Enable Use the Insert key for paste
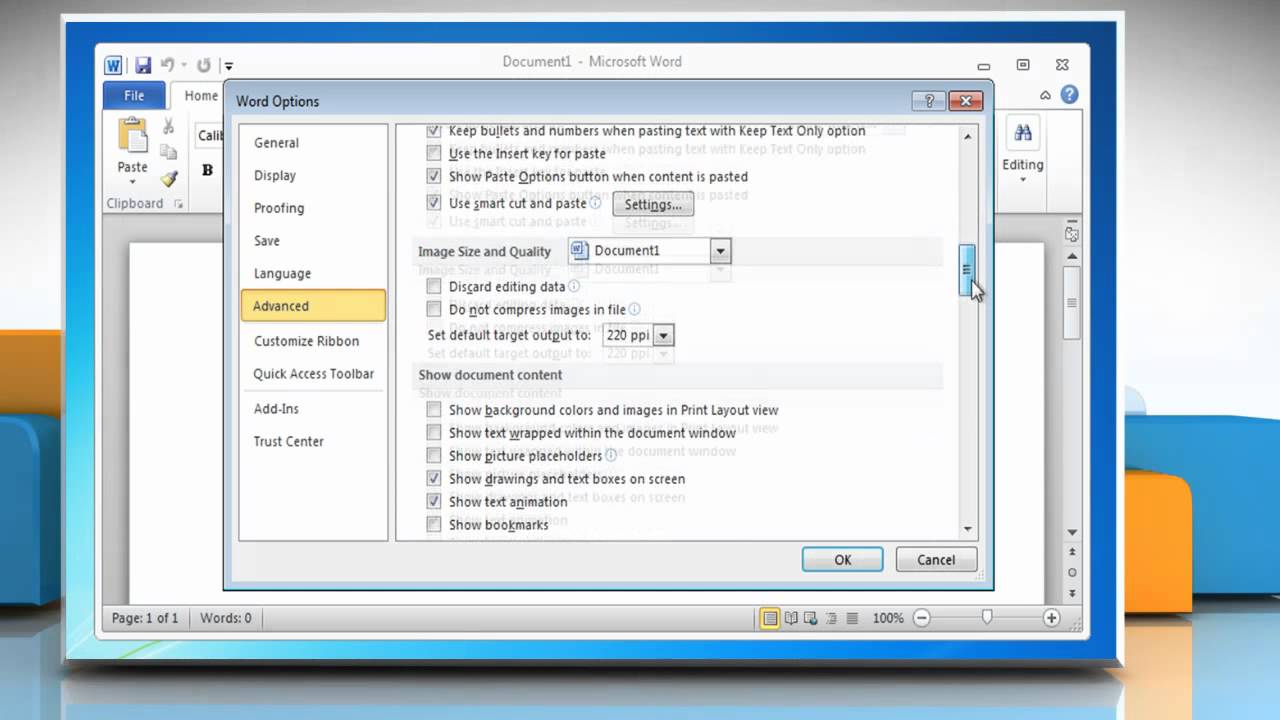The height and width of the screenshot is (720, 1280). (433, 153)
